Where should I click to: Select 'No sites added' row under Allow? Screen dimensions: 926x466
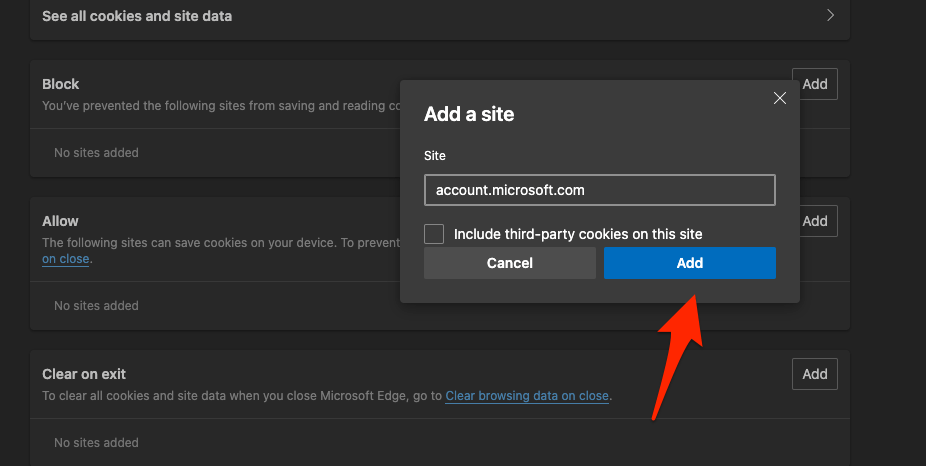coord(96,306)
